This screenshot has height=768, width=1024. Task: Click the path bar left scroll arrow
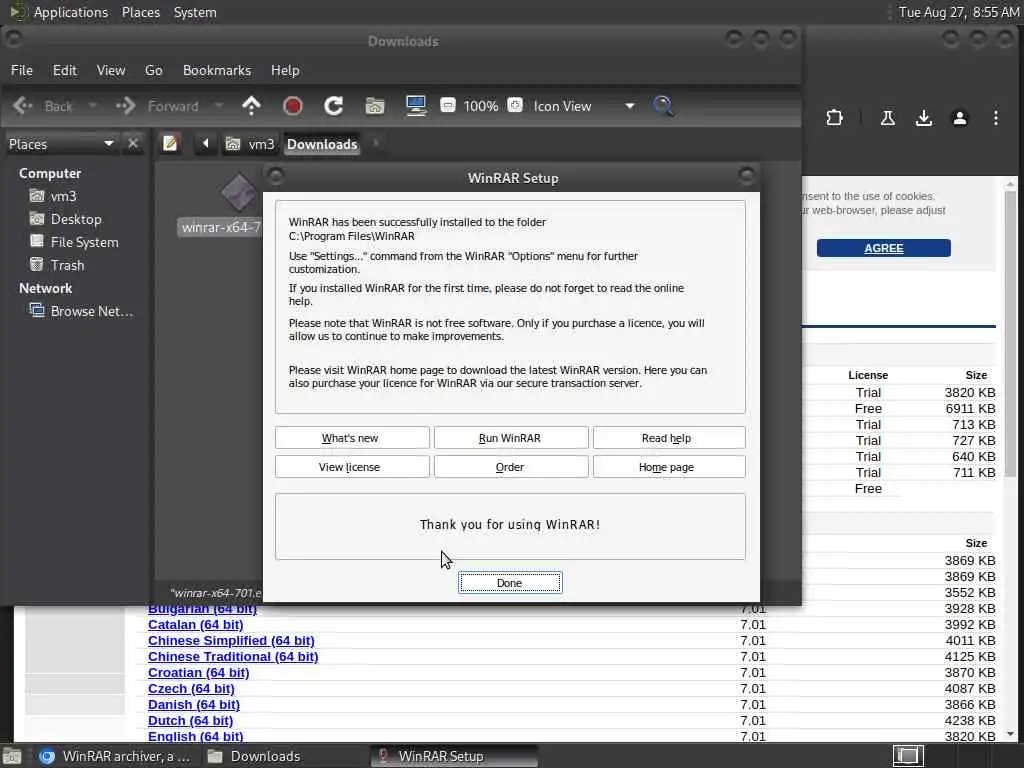tap(205, 143)
